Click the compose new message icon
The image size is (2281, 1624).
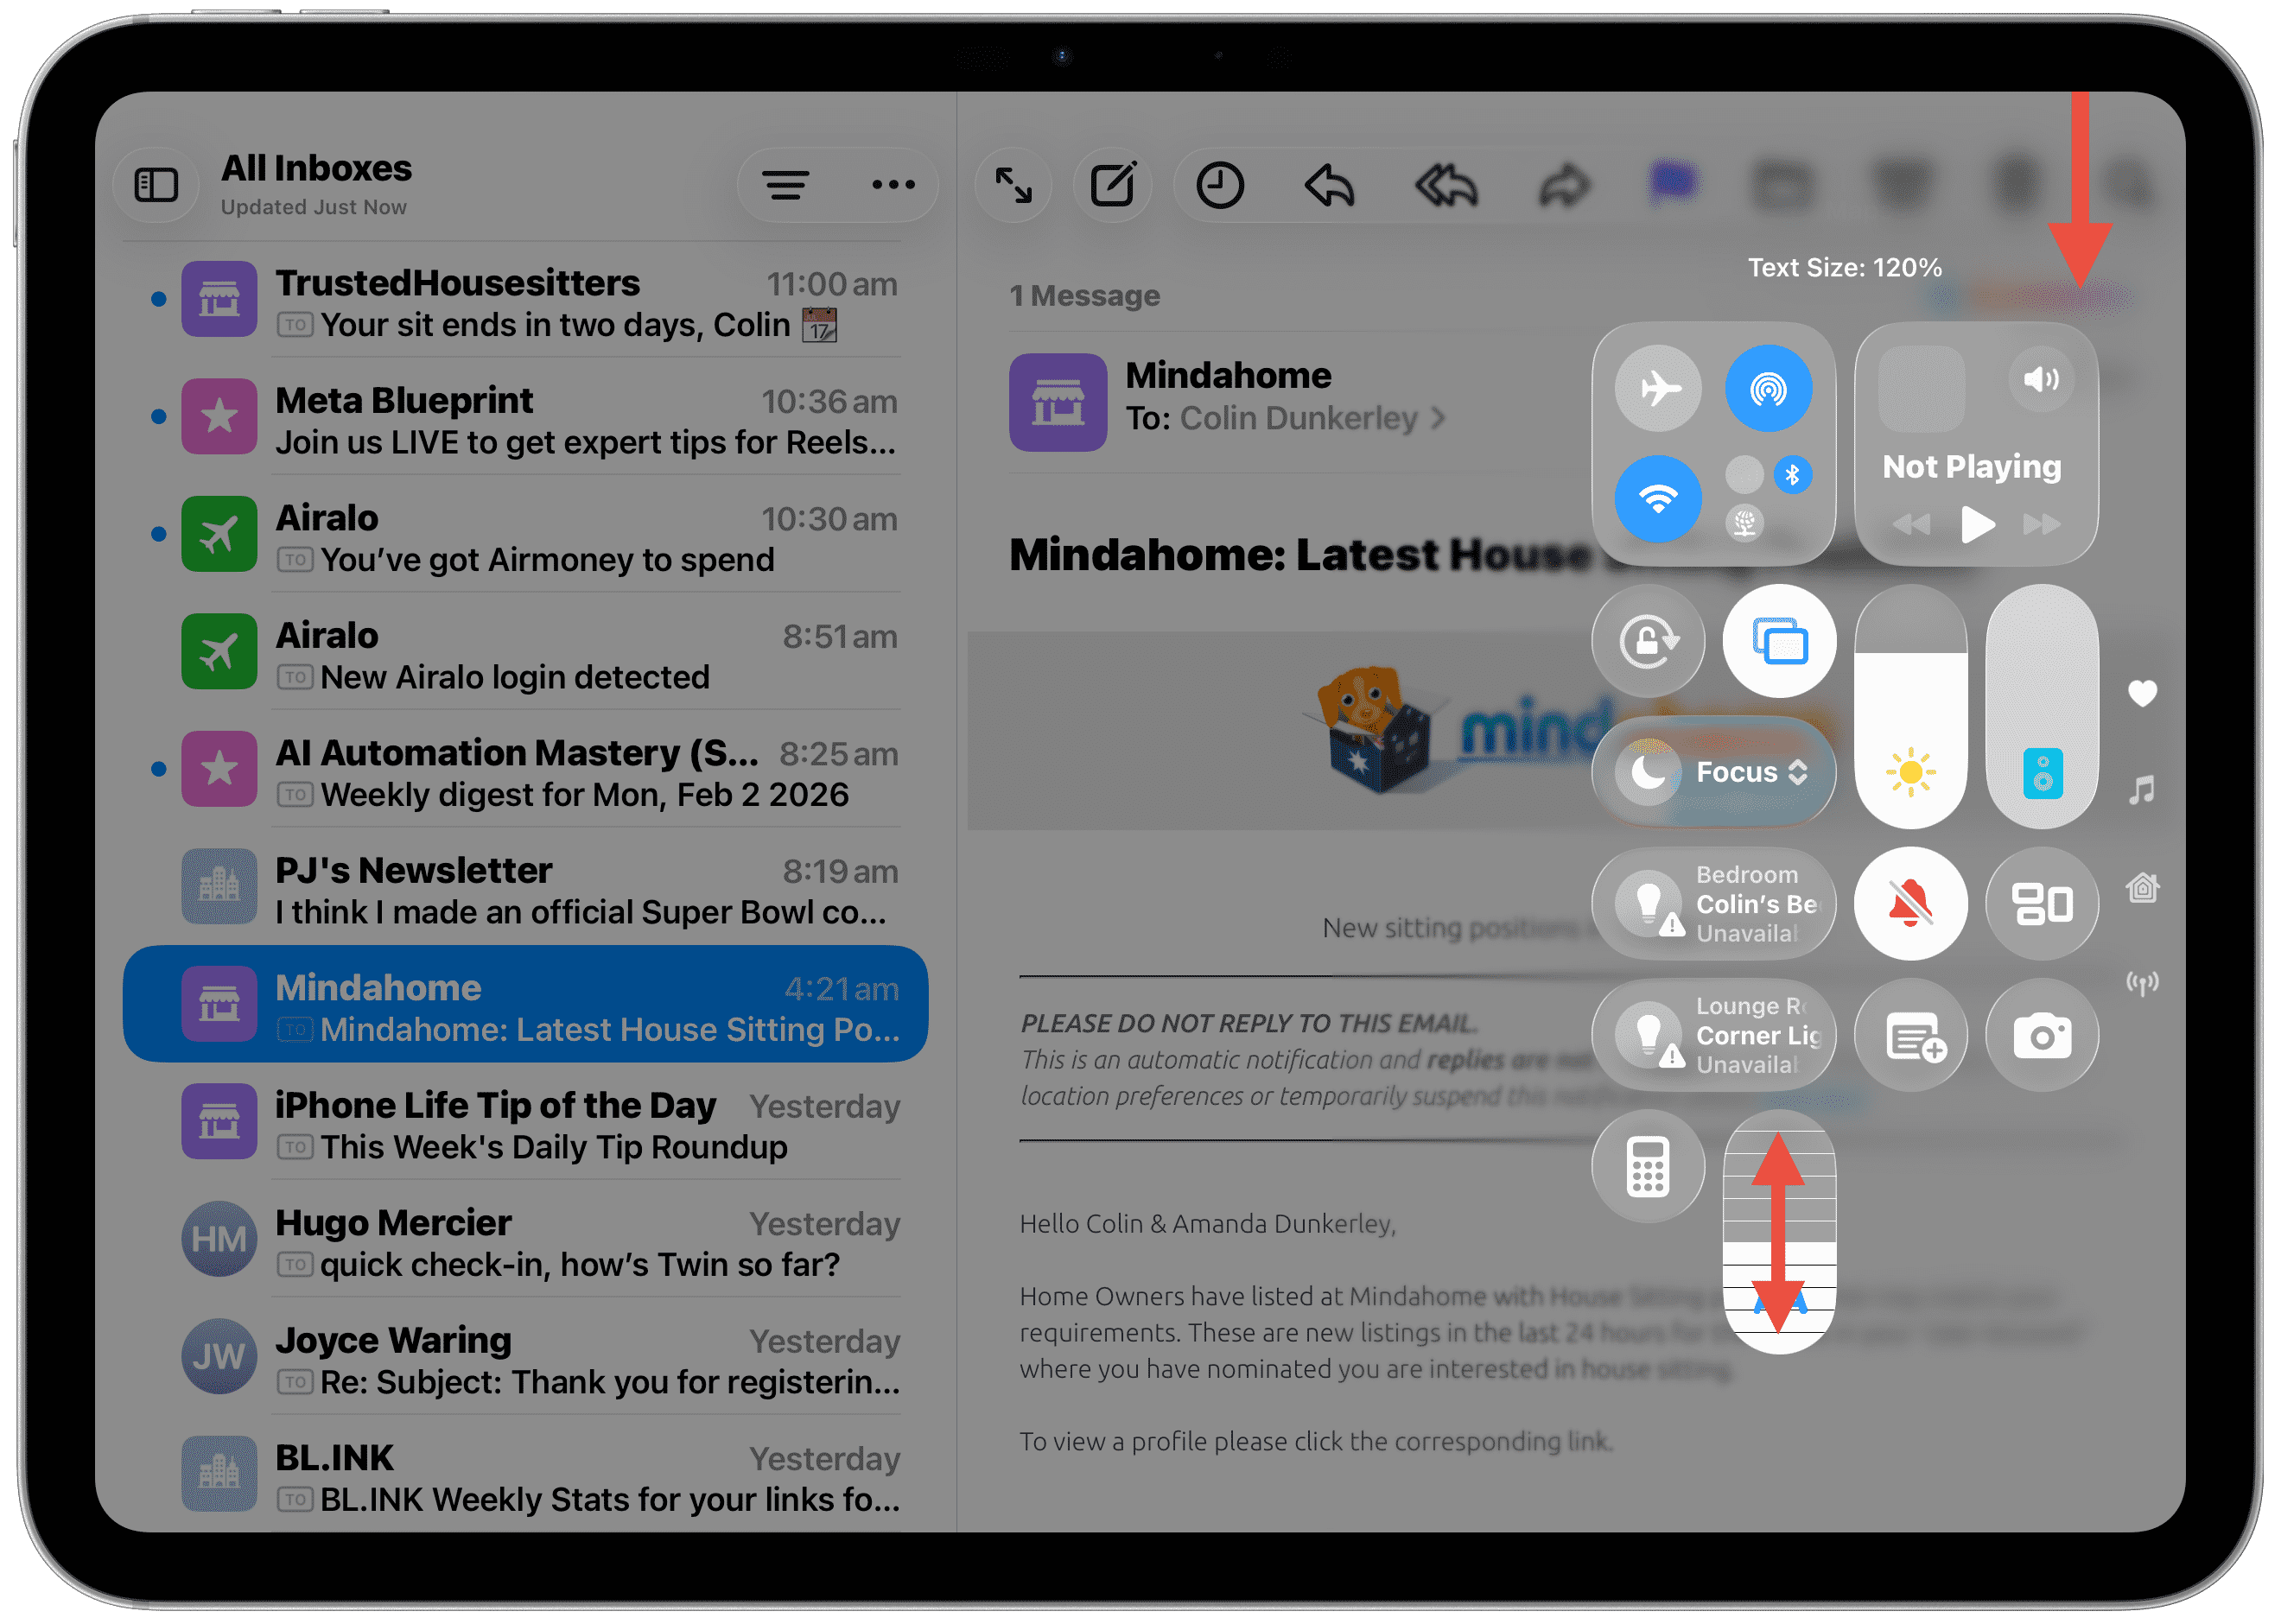click(x=1112, y=185)
